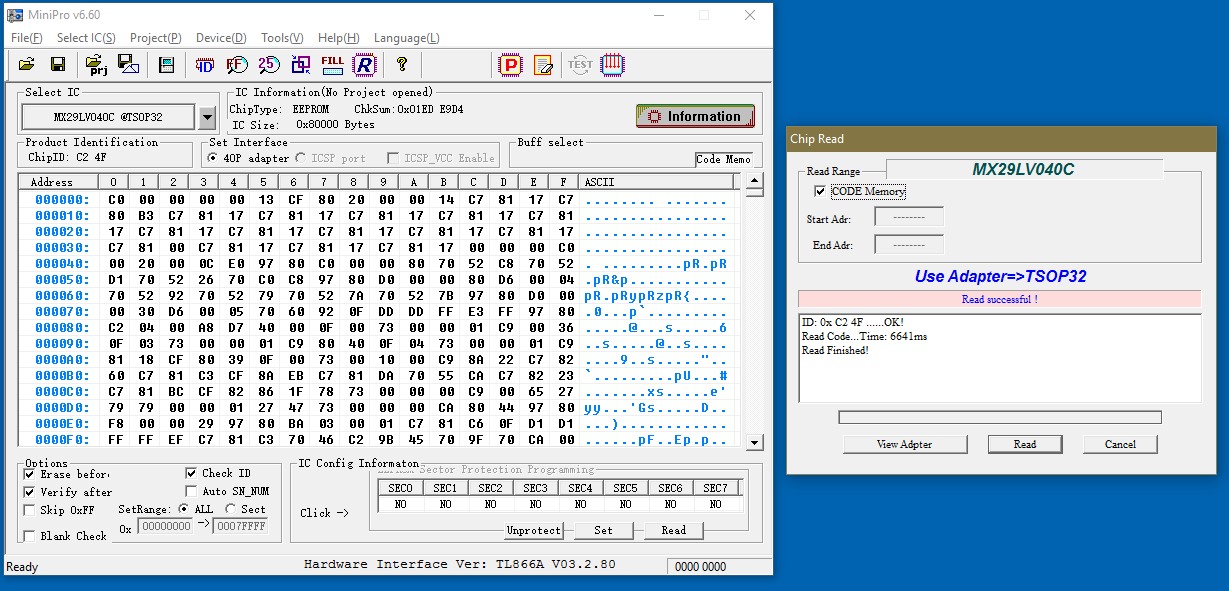Expand the Select IC dropdown arrow

[207, 117]
